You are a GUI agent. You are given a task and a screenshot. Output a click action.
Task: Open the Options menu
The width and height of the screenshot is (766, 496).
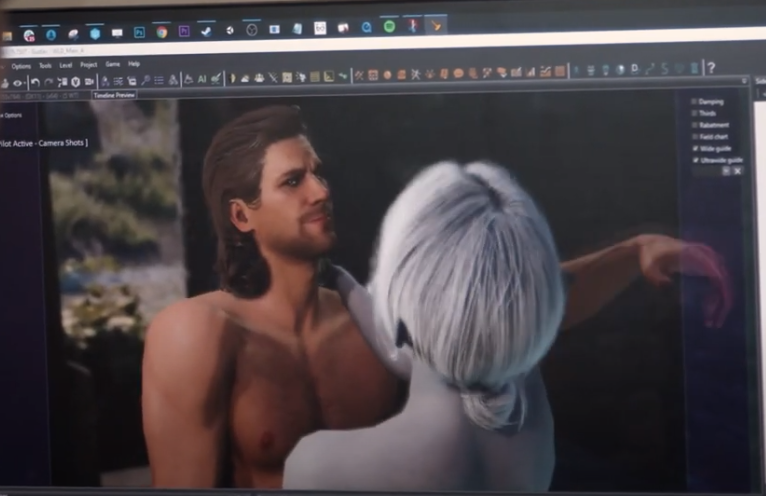[x=21, y=66]
